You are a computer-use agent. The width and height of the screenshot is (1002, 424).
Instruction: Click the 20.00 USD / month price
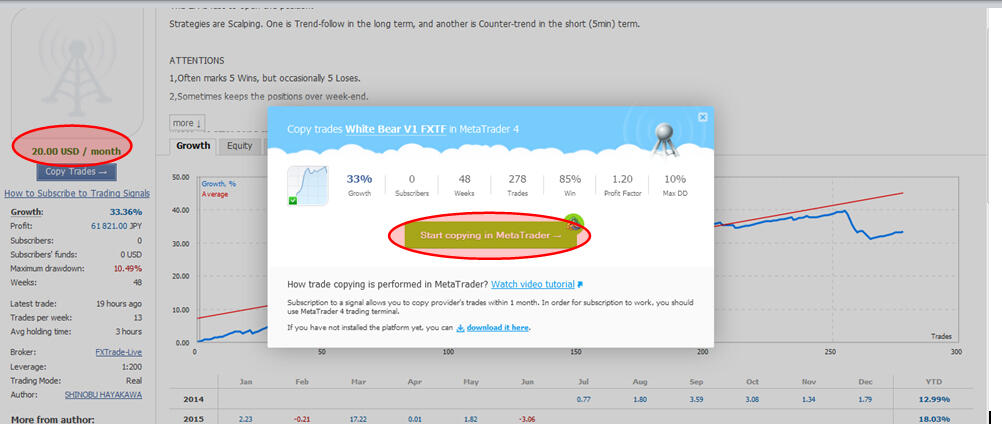pyautogui.click(x=76, y=151)
